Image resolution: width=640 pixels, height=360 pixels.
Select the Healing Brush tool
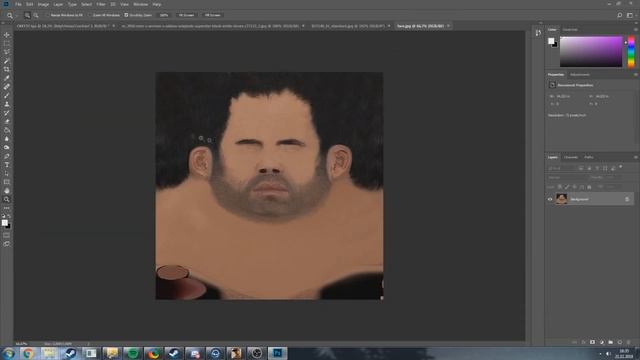click(7, 87)
